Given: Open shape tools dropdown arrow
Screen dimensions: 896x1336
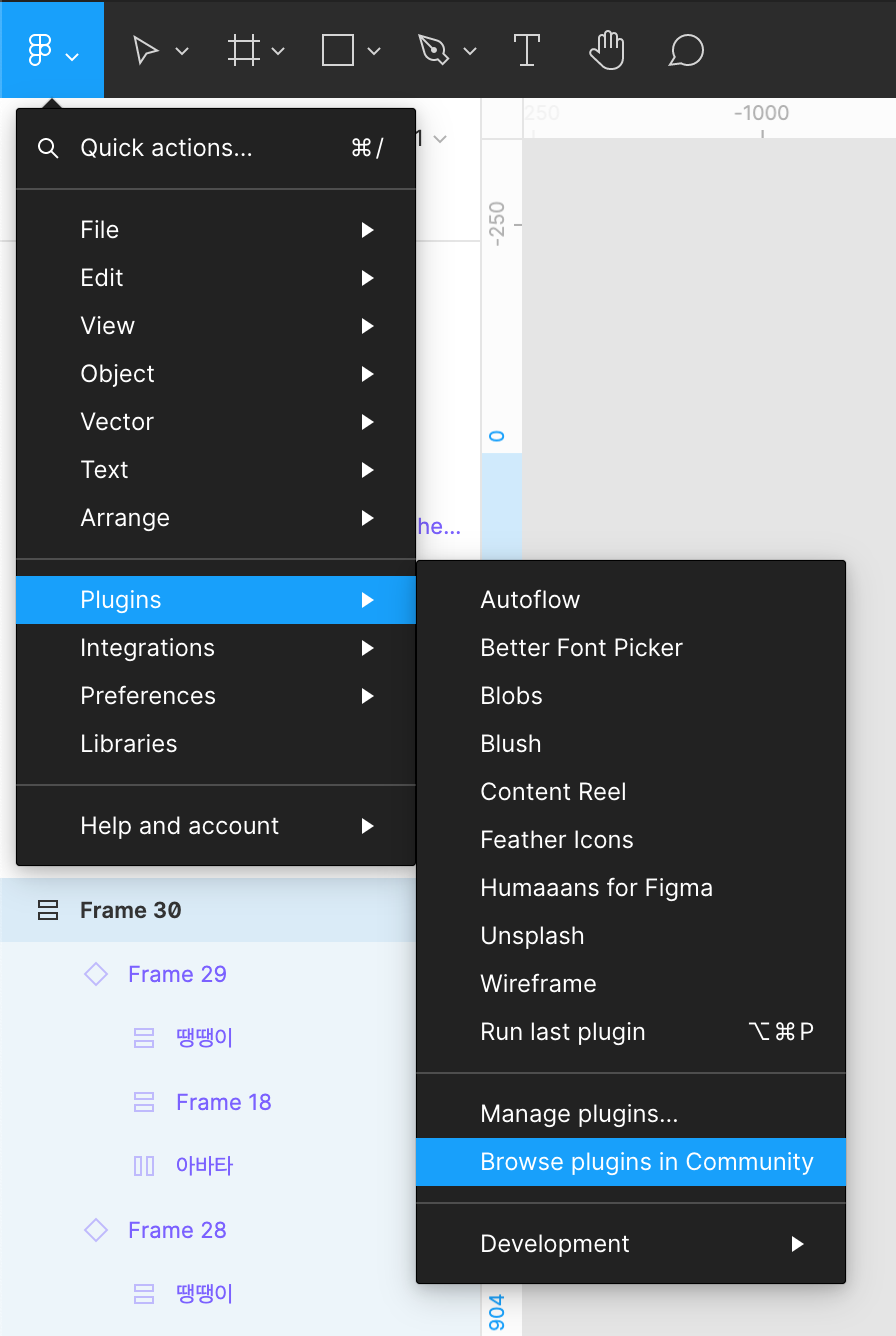Looking at the screenshot, I should pos(374,52).
